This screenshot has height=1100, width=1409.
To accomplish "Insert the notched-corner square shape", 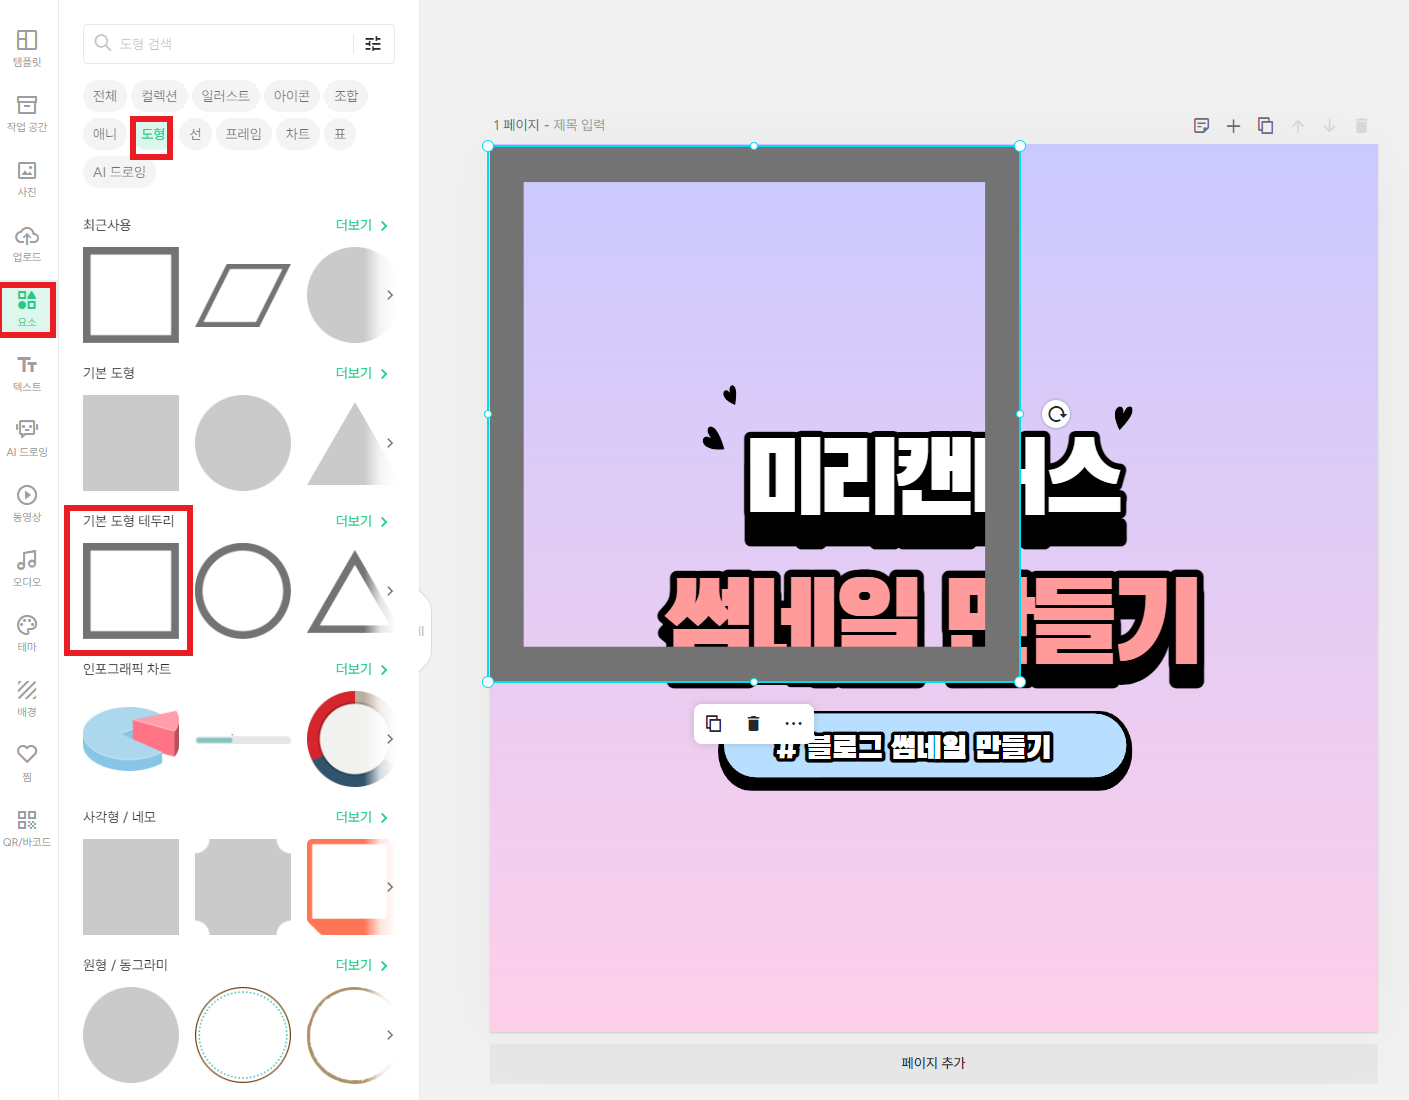I will (x=243, y=887).
